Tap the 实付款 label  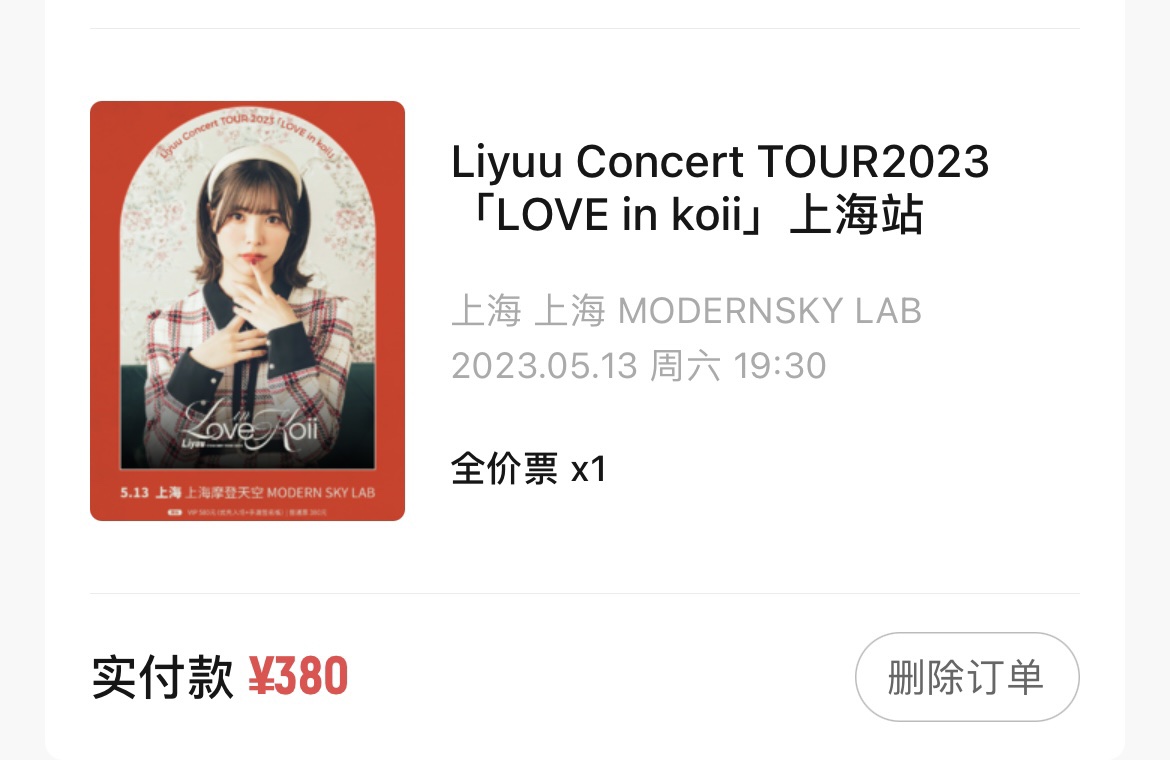point(163,677)
